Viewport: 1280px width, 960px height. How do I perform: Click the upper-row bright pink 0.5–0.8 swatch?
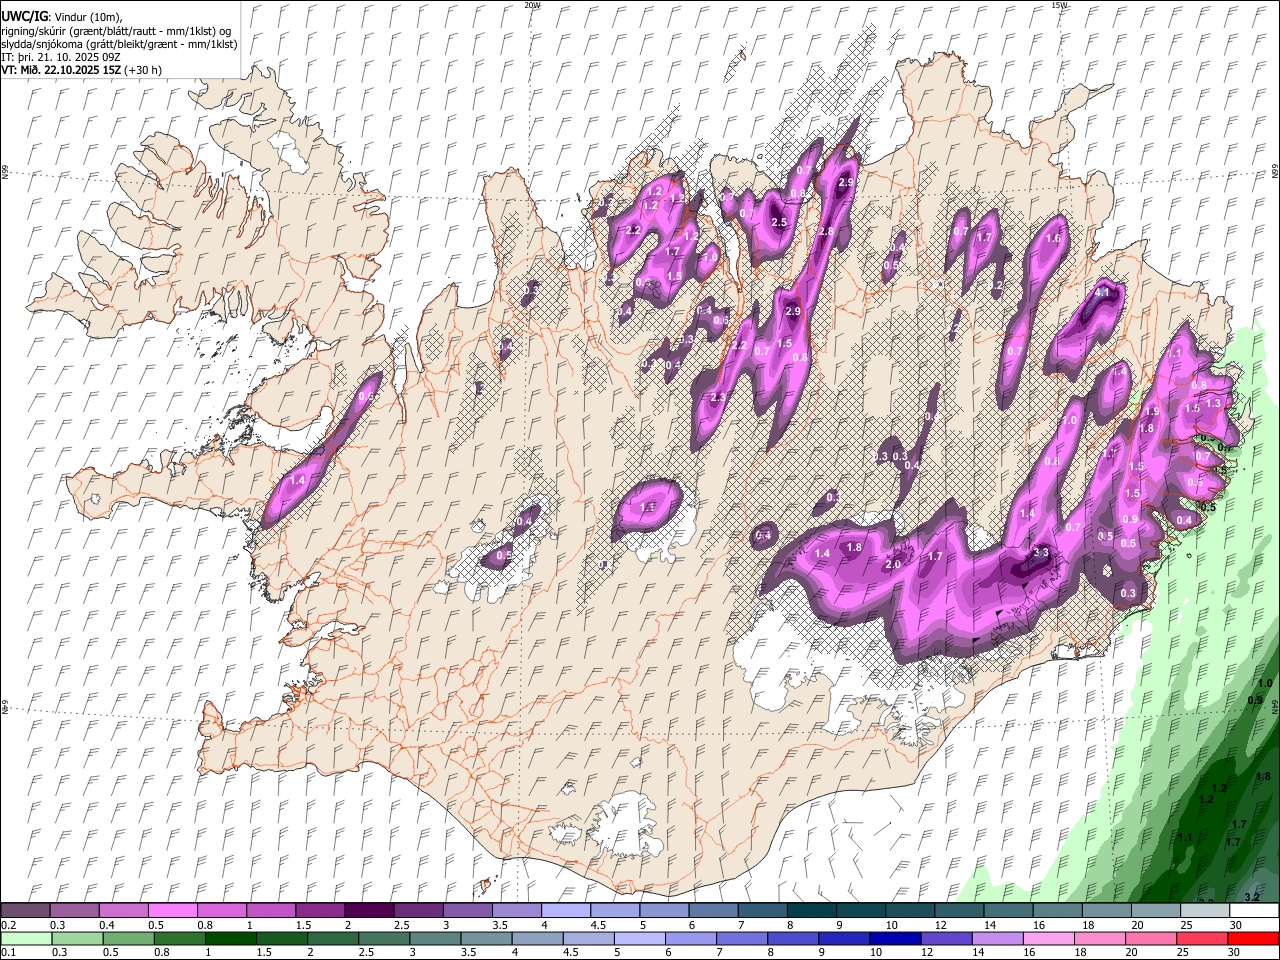172,911
